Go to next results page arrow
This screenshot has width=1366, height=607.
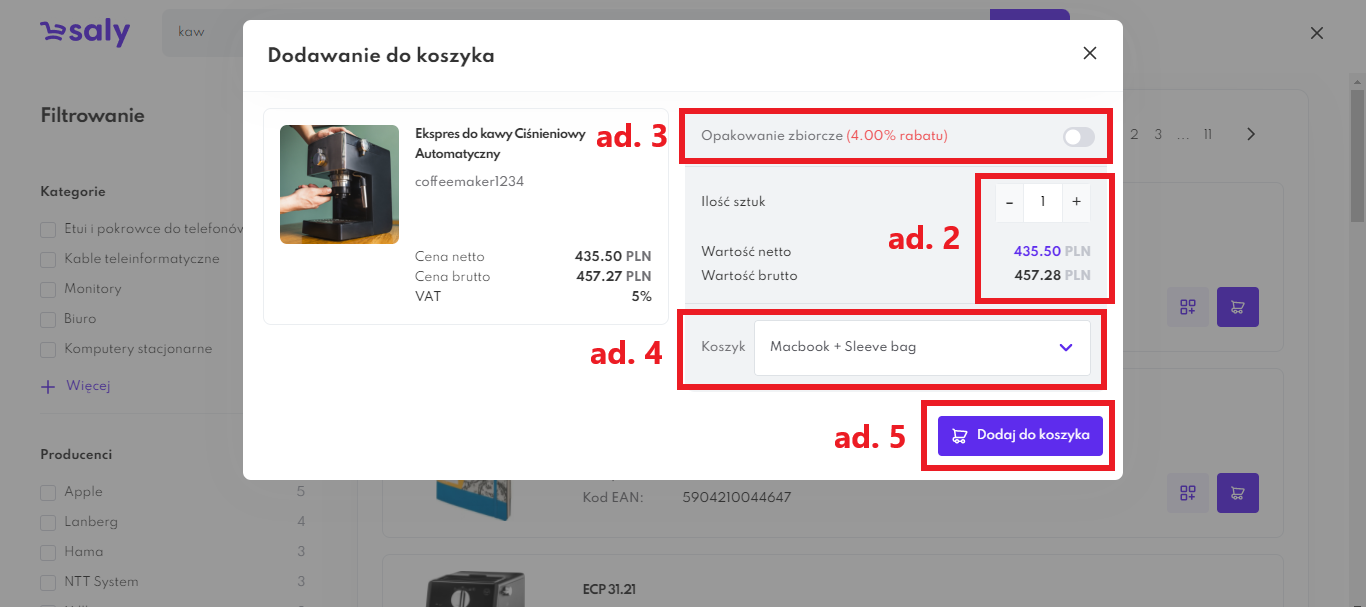tap(1250, 134)
